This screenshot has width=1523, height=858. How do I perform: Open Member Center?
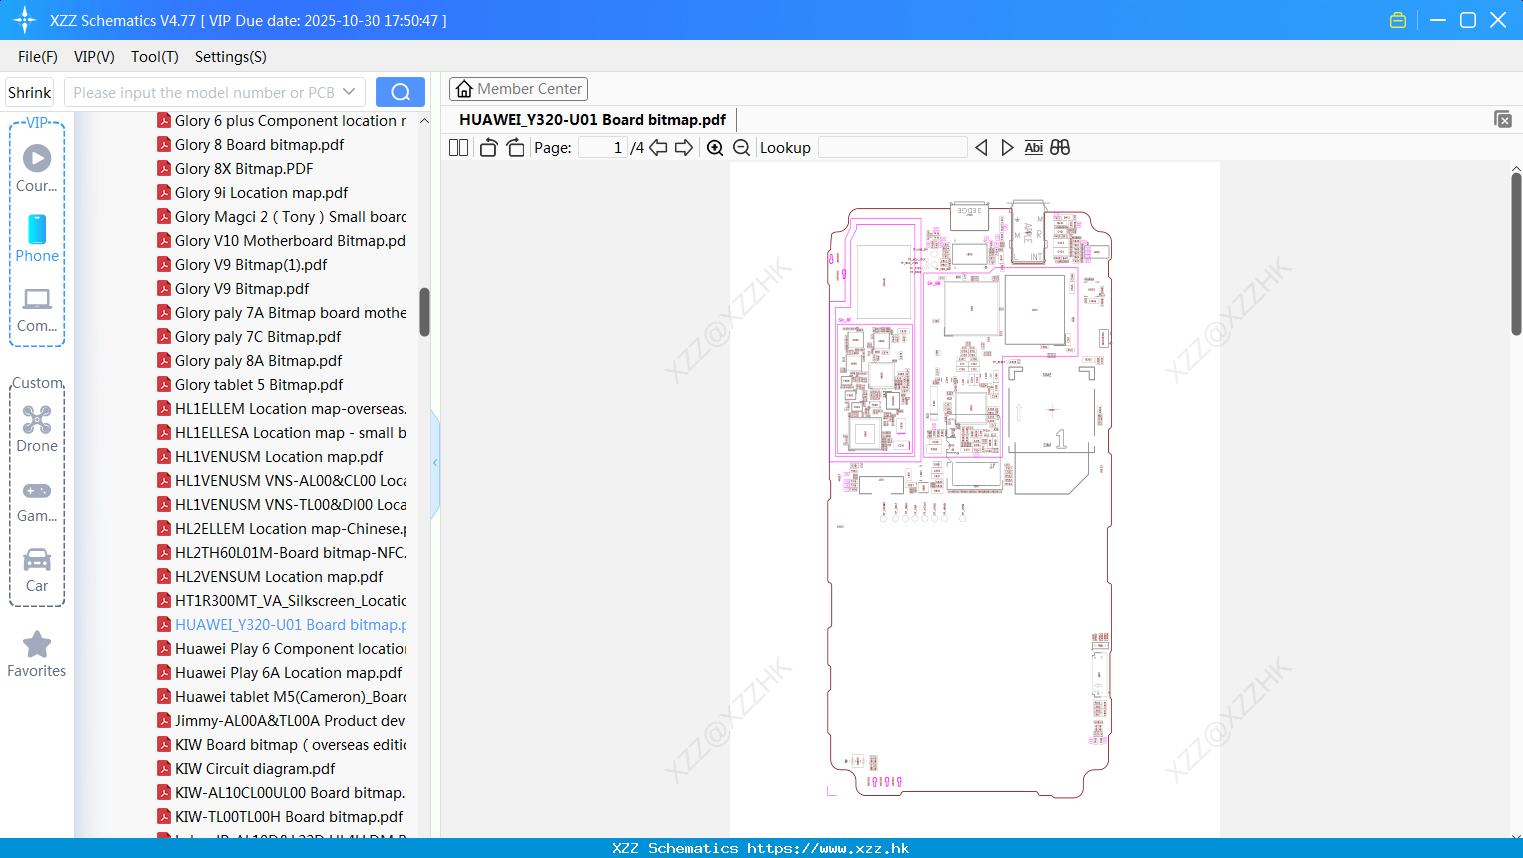518,89
